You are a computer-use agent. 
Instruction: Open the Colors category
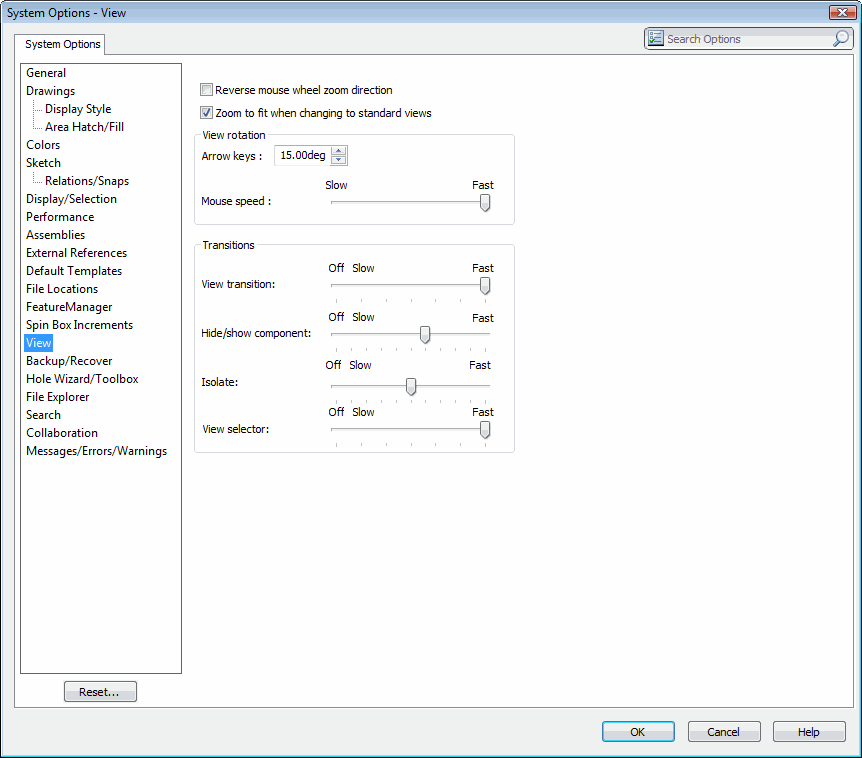(43, 145)
